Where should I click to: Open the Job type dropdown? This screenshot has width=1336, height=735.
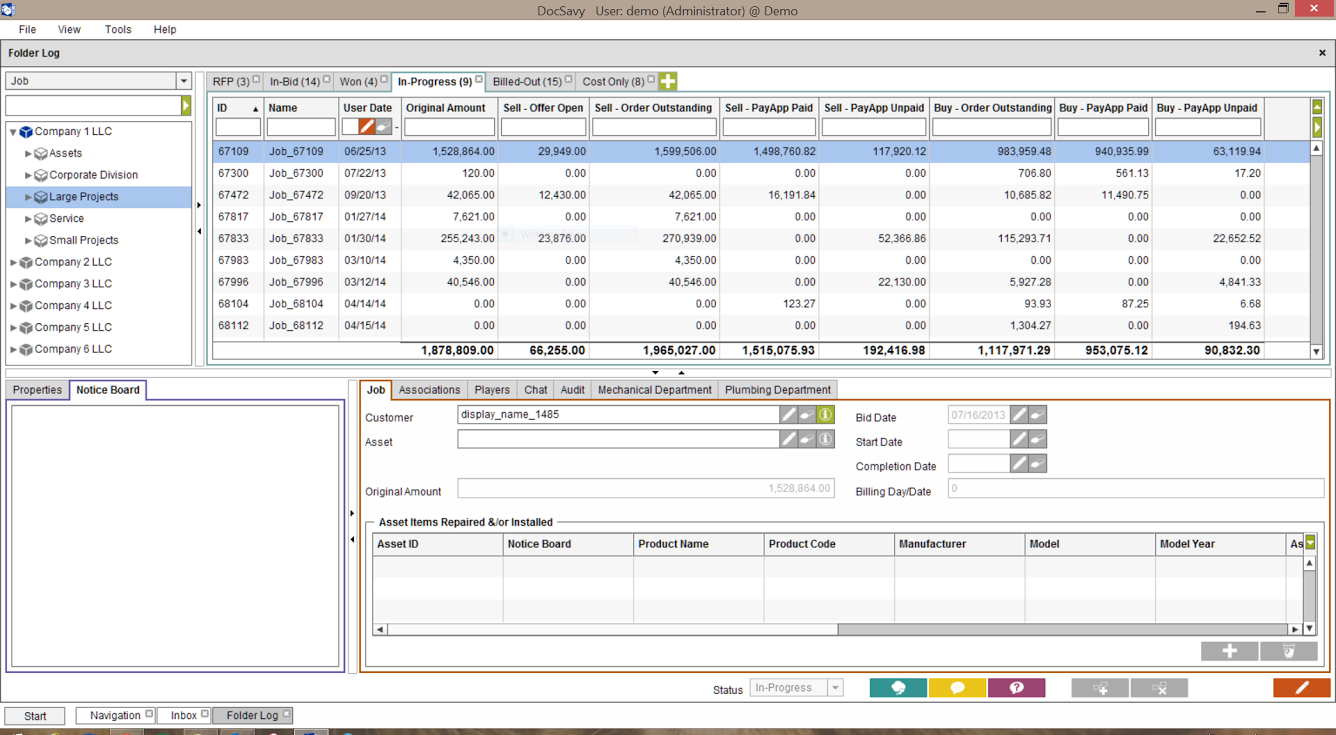(x=183, y=81)
